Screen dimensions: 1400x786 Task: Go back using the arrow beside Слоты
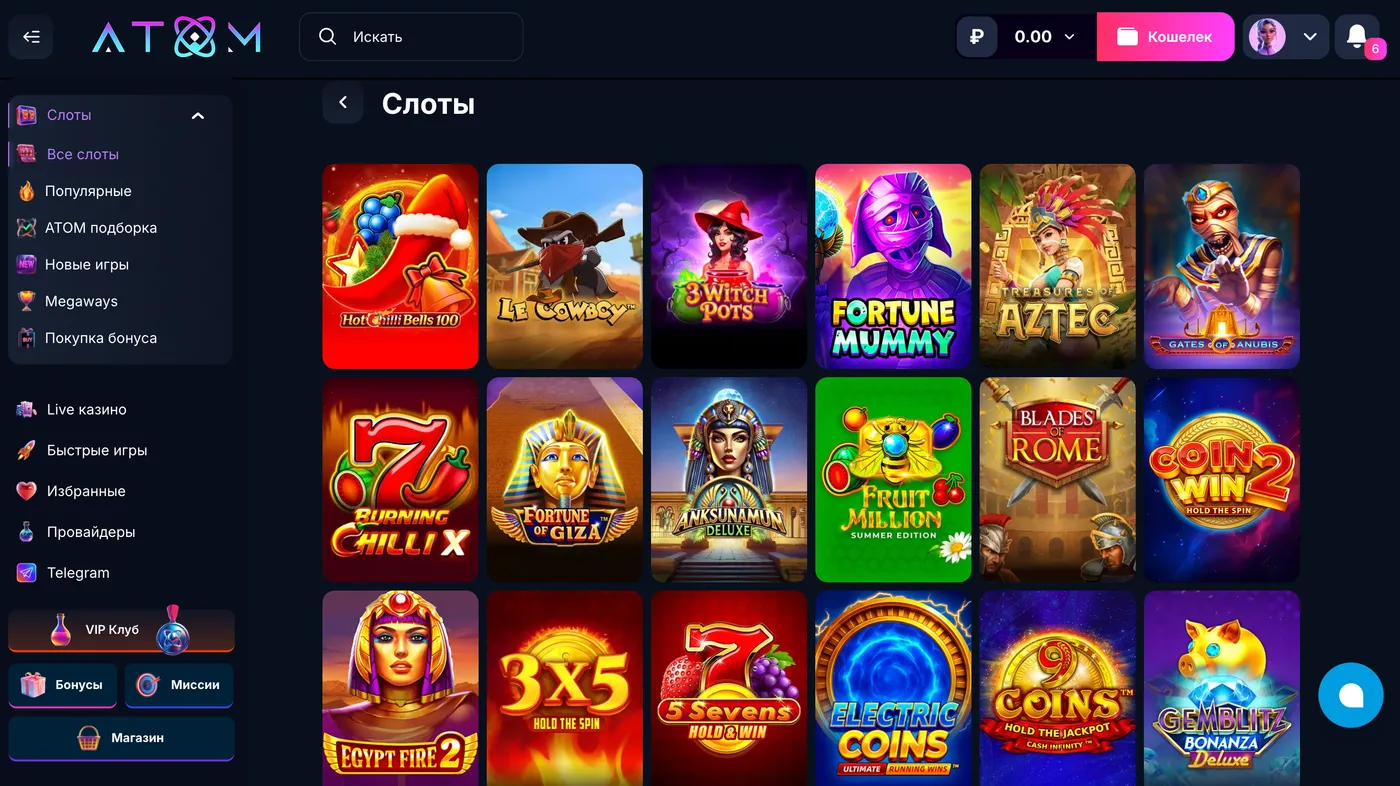[x=343, y=103]
